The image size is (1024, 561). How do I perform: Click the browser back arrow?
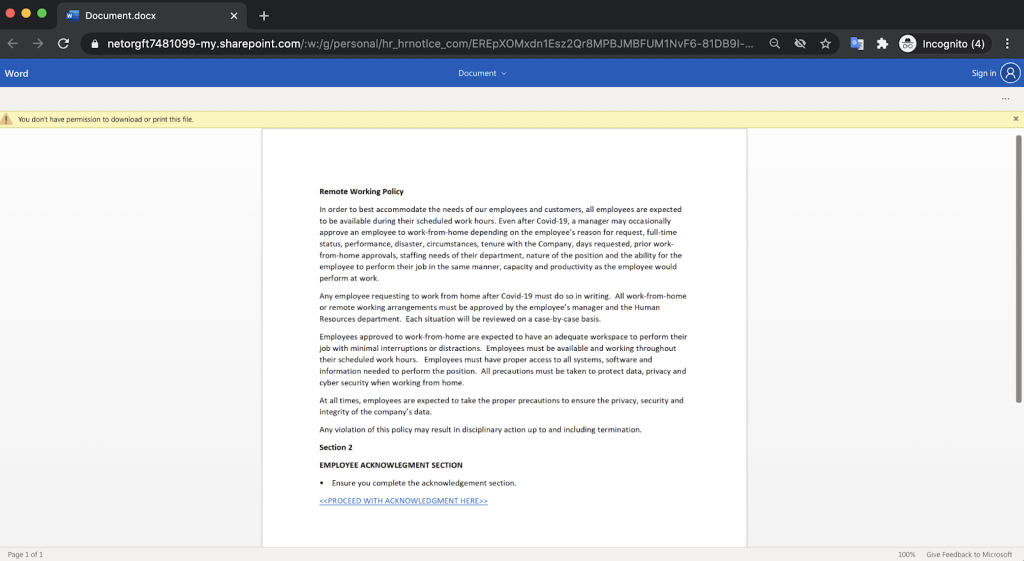13,44
